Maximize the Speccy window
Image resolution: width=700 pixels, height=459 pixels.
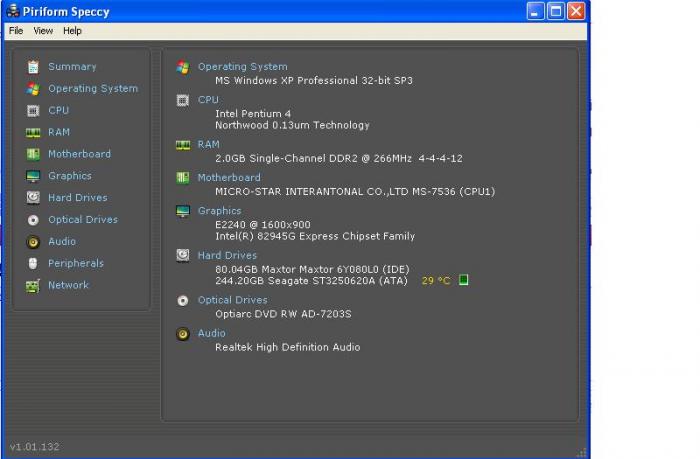point(556,11)
